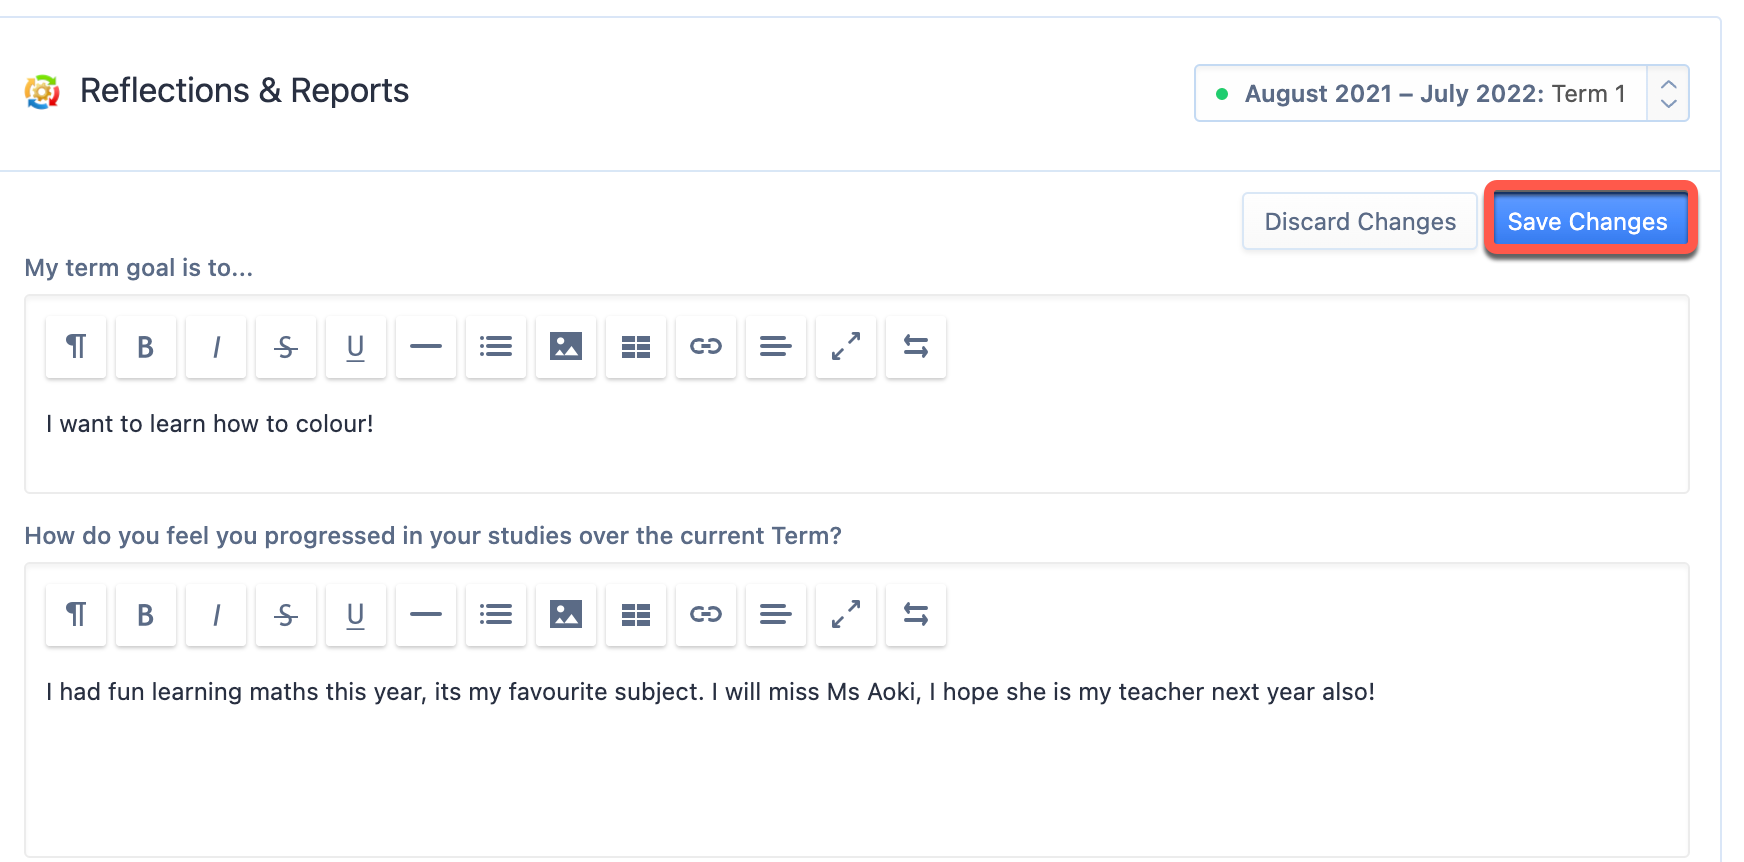Toggle bold in the term goal editor
1744x862 pixels.
(146, 347)
